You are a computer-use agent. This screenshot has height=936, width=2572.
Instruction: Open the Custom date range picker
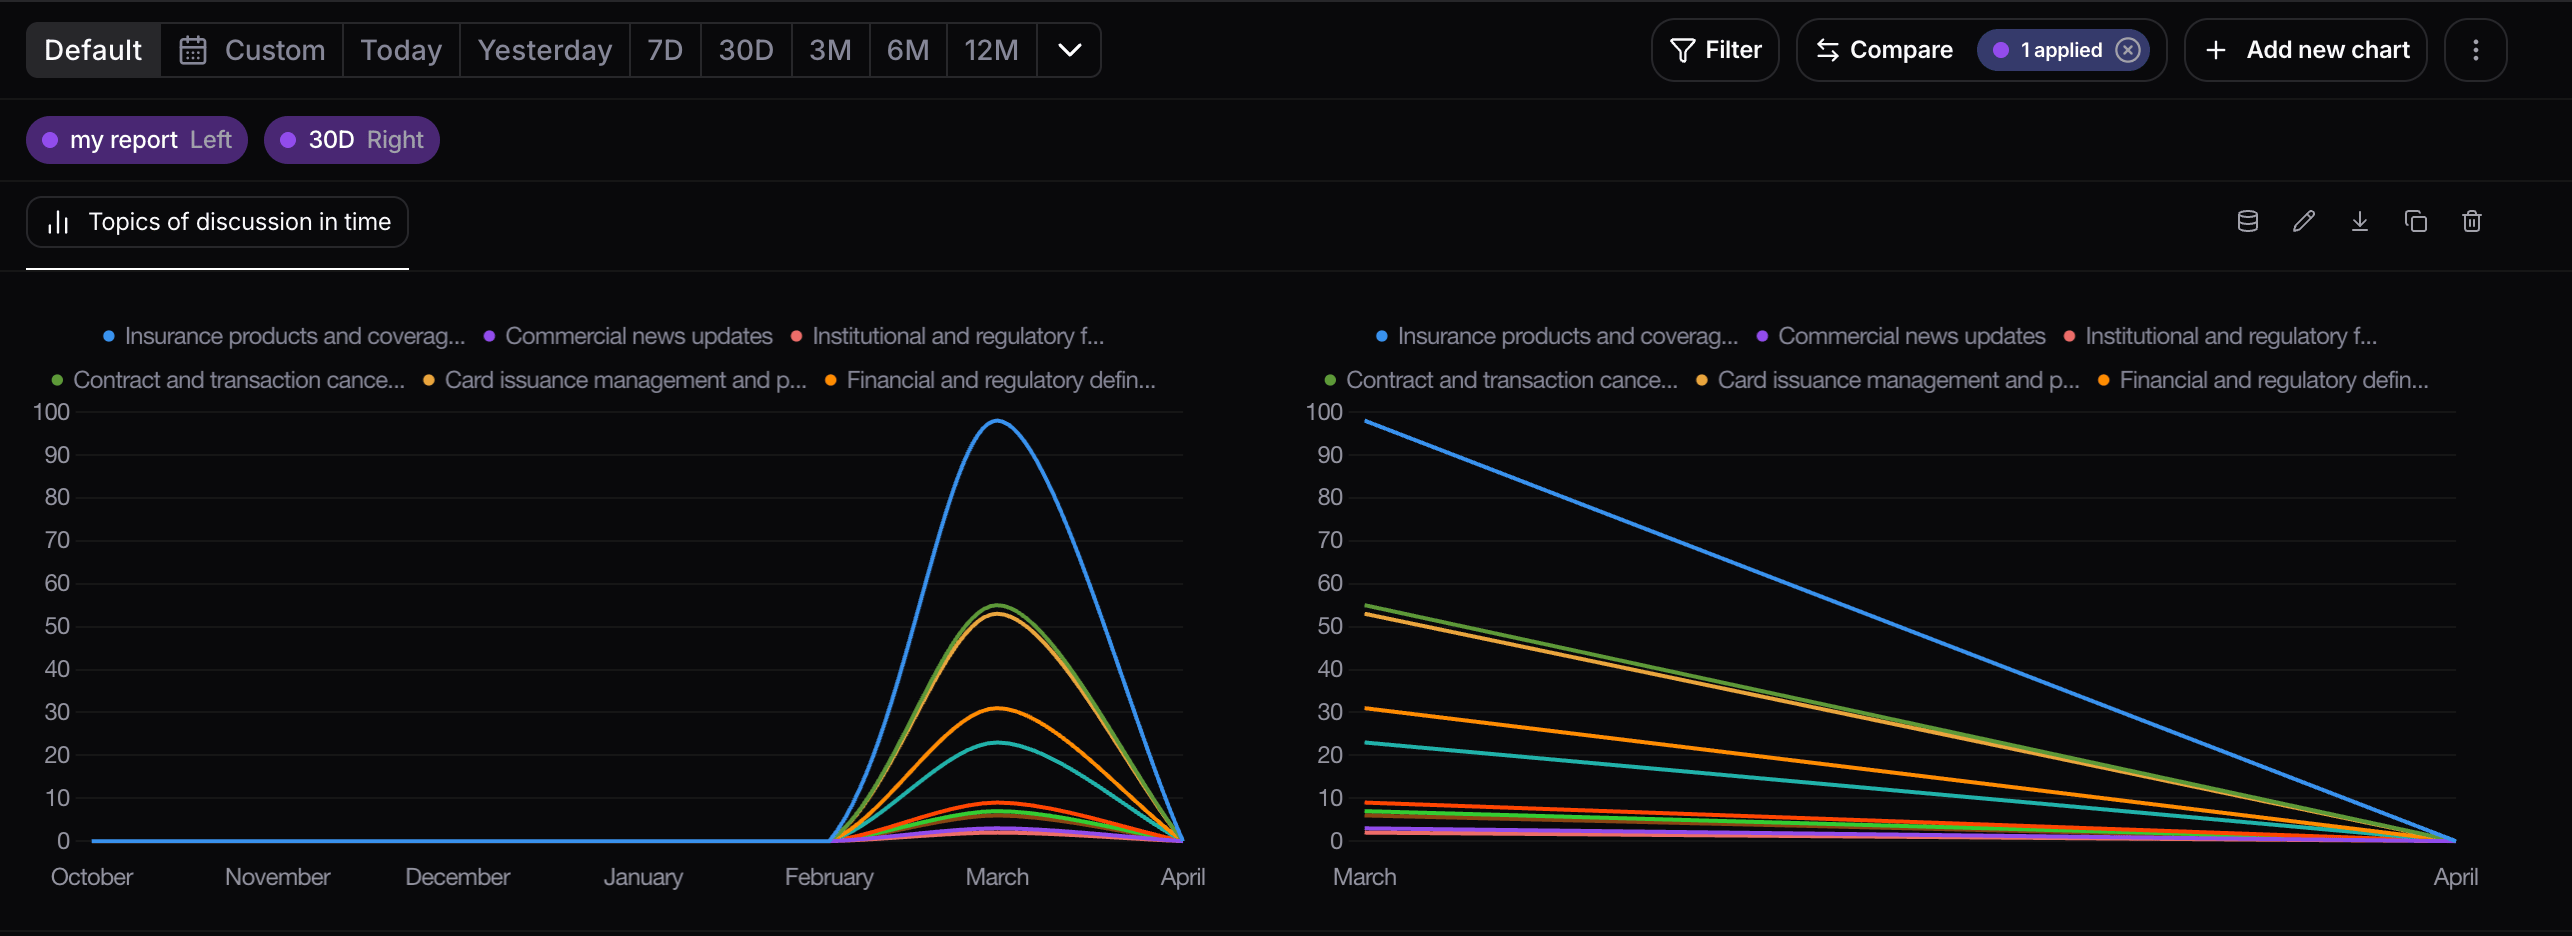[252, 50]
